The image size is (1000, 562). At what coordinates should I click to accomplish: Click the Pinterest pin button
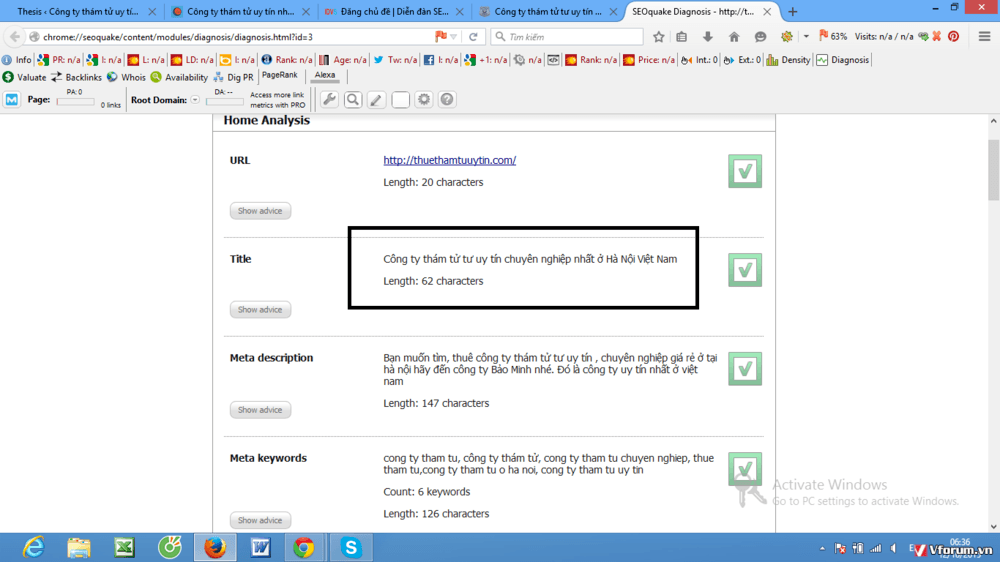coord(953,37)
